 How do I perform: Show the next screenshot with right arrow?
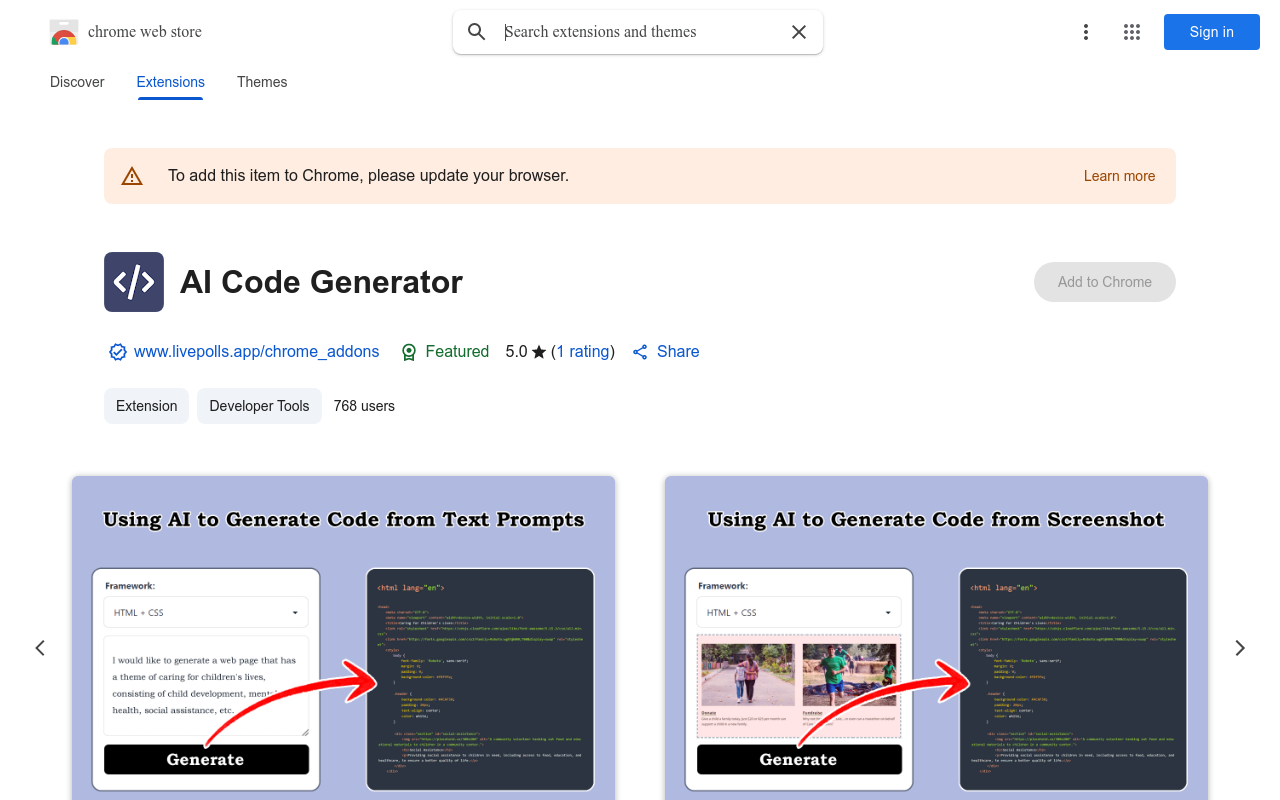pyautogui.click(x=1240, y=648)
